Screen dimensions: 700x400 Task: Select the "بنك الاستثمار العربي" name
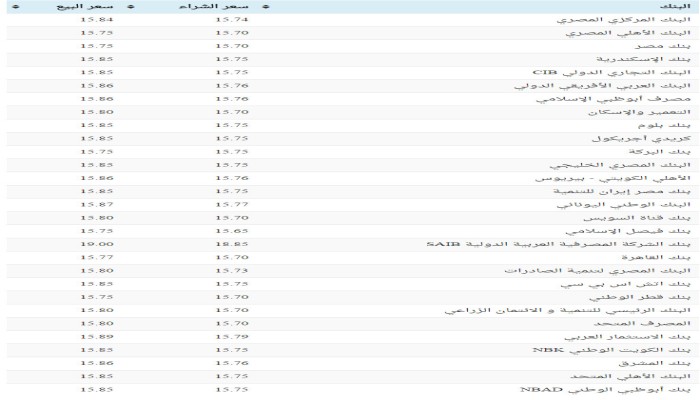(627, 337)
